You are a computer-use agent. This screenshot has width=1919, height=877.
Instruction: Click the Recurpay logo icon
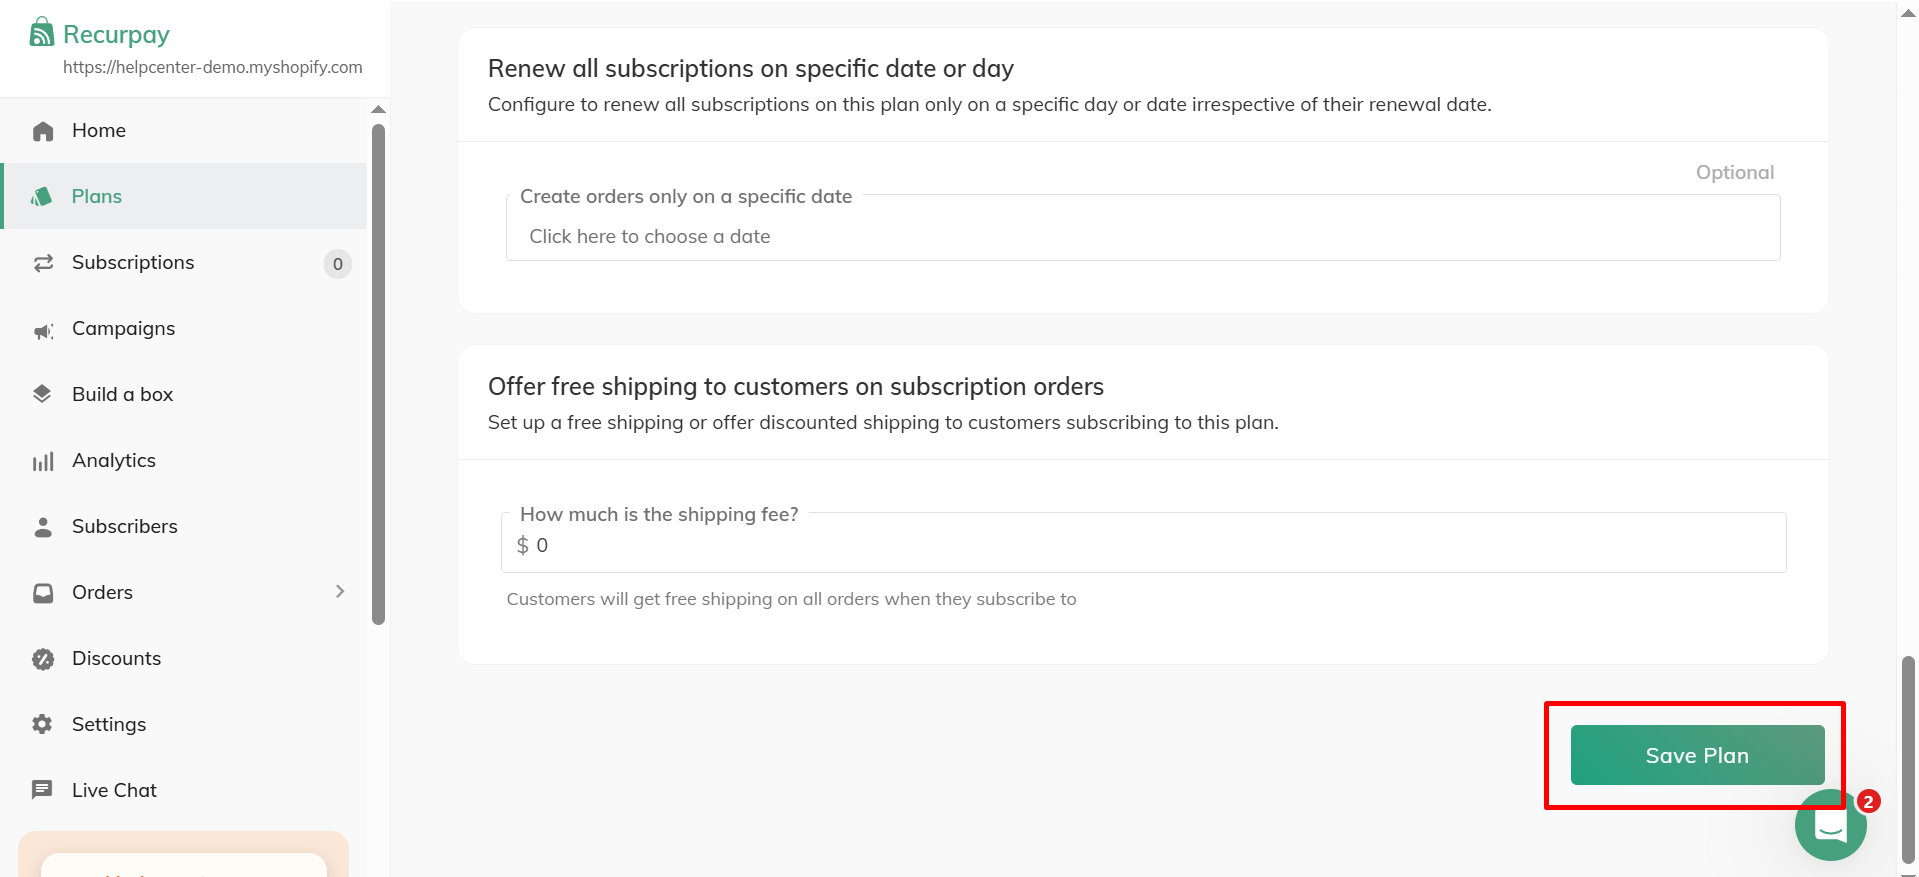point(41,32)
